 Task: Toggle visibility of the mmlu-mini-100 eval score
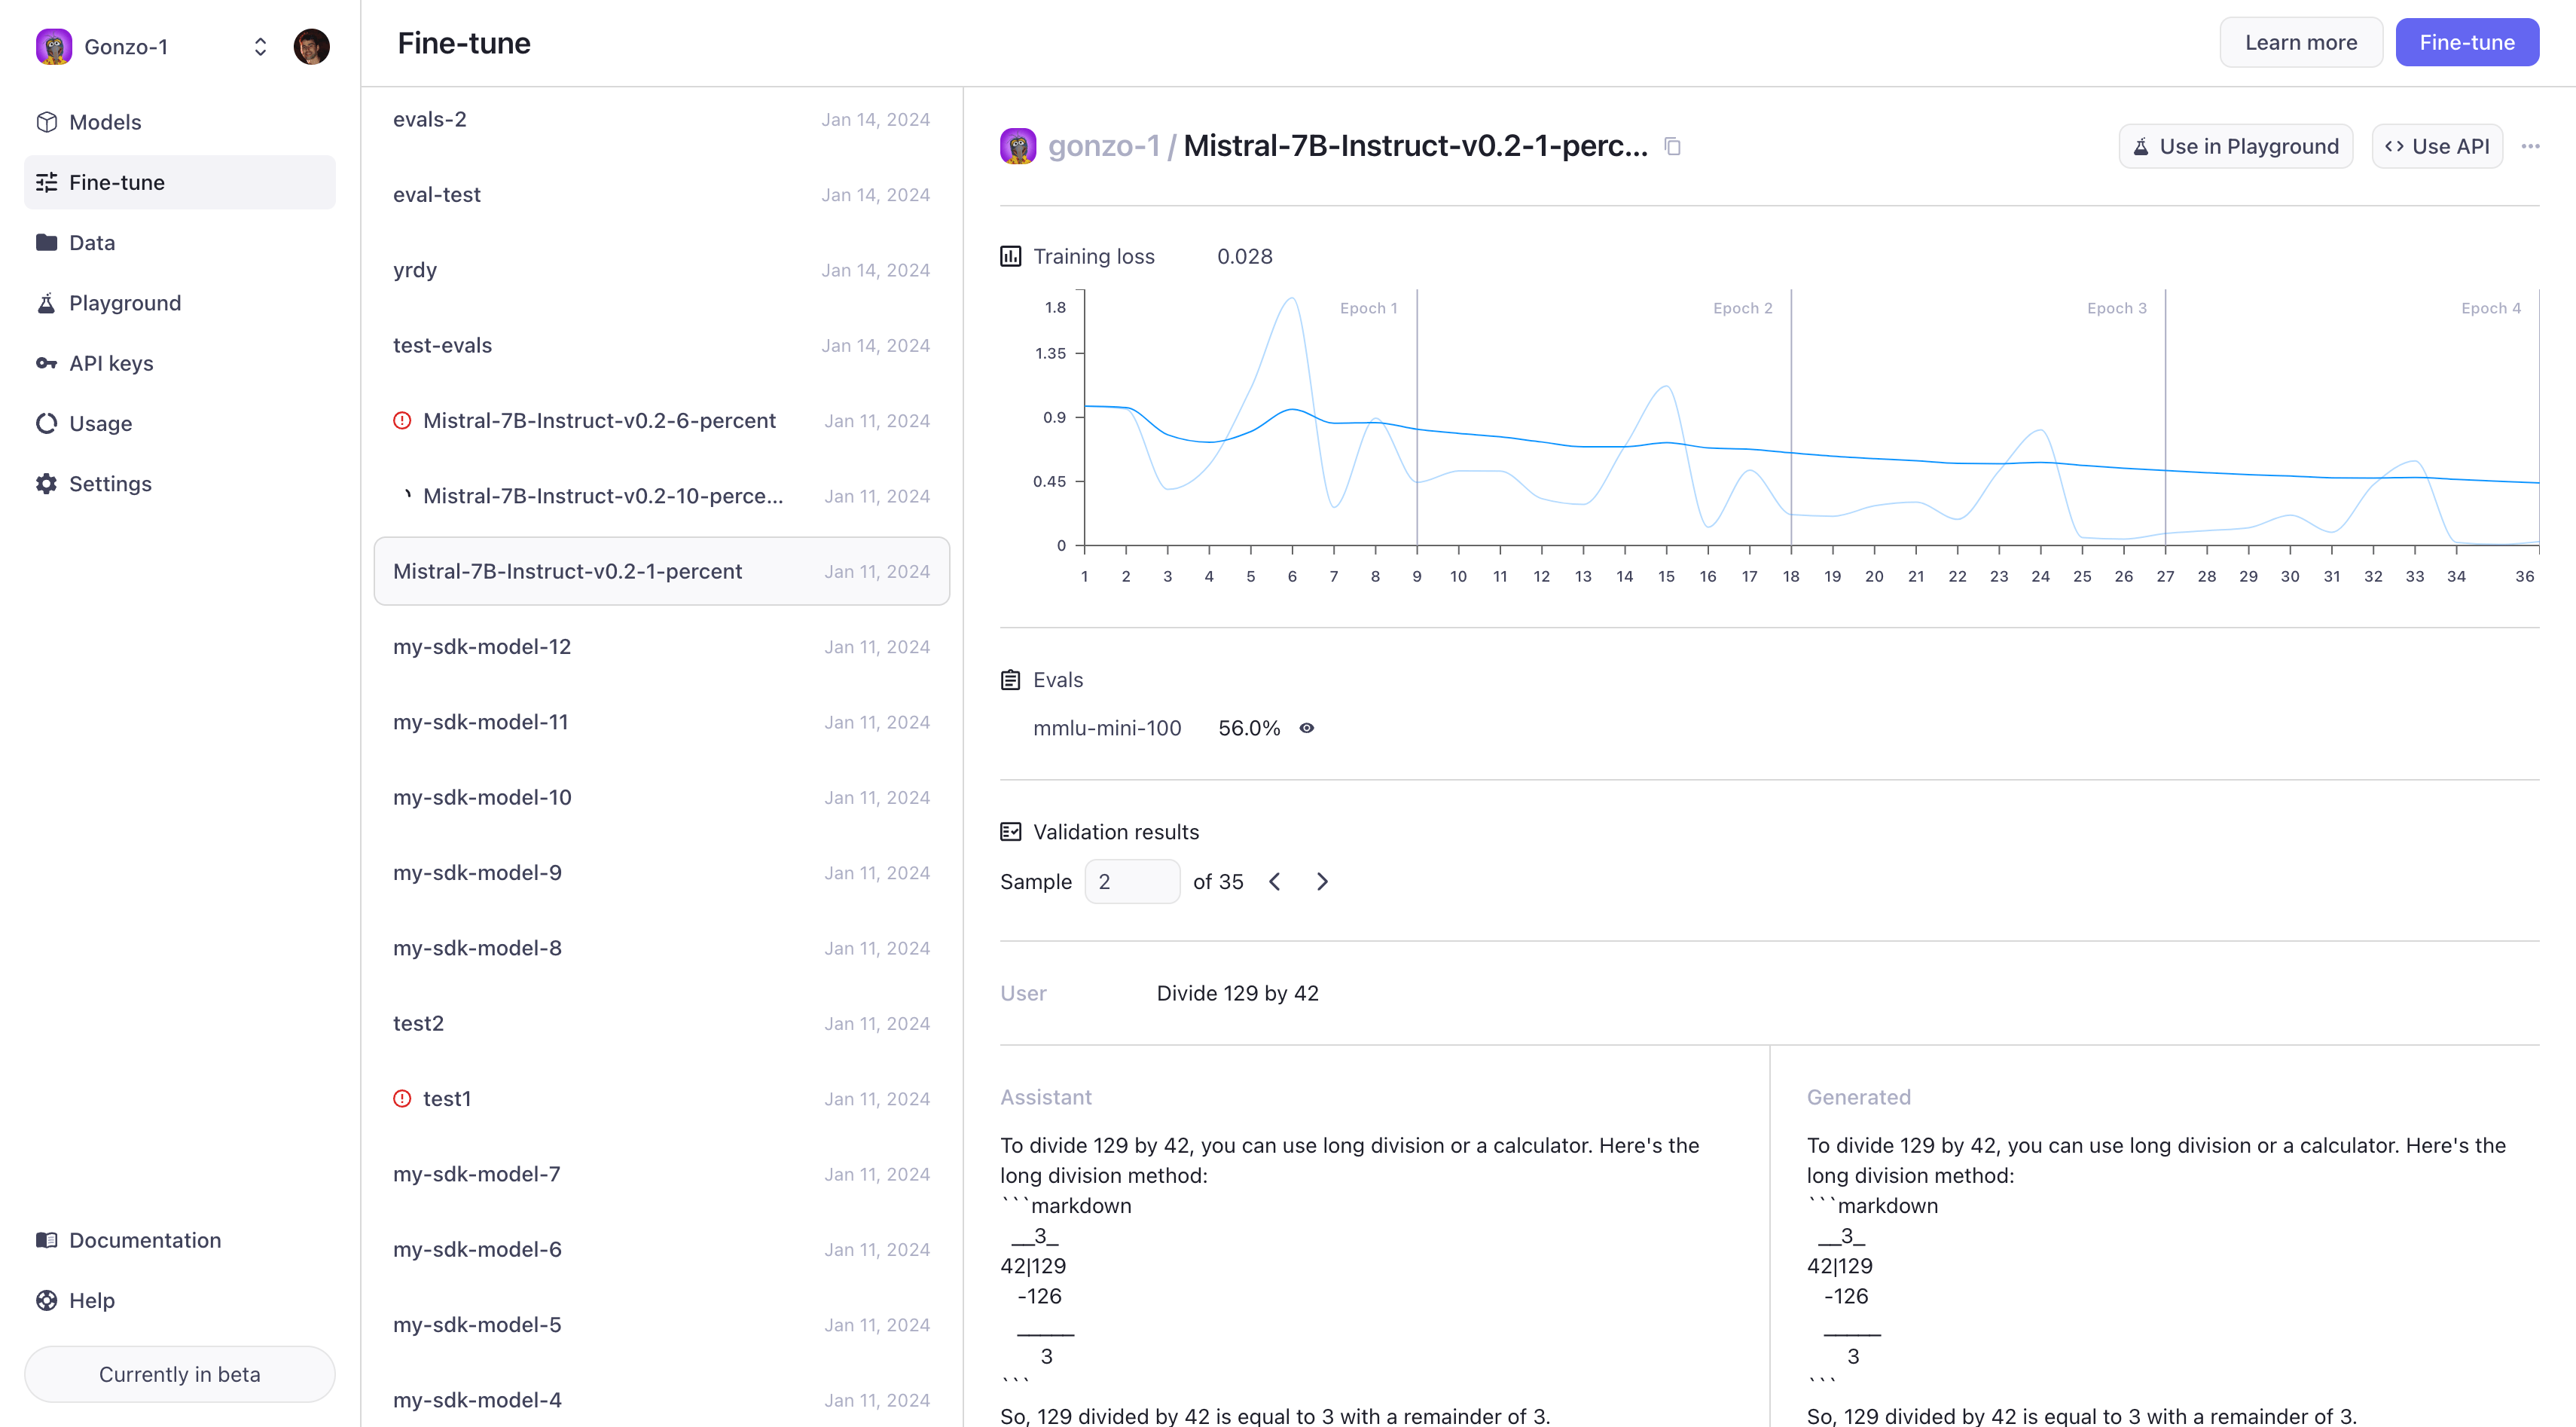click(x=1307, y=728)
